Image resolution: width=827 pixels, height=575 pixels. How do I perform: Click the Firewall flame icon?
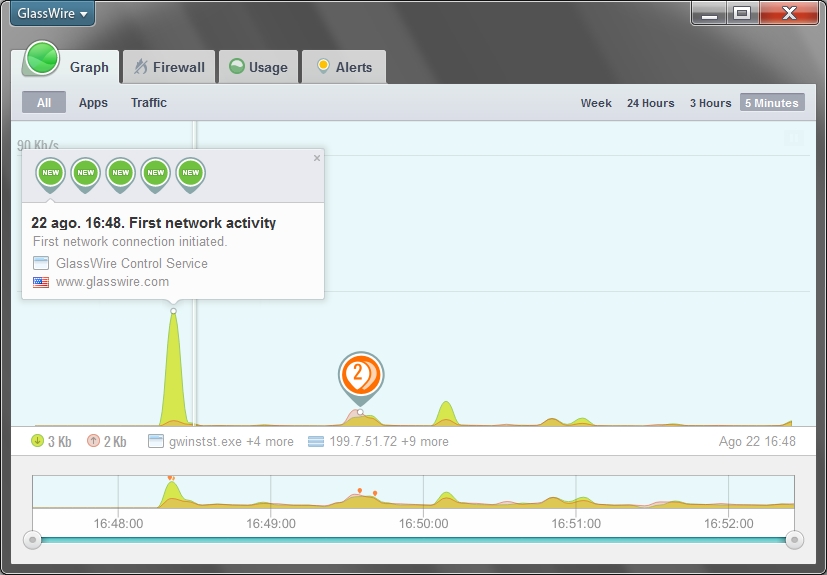141,66
